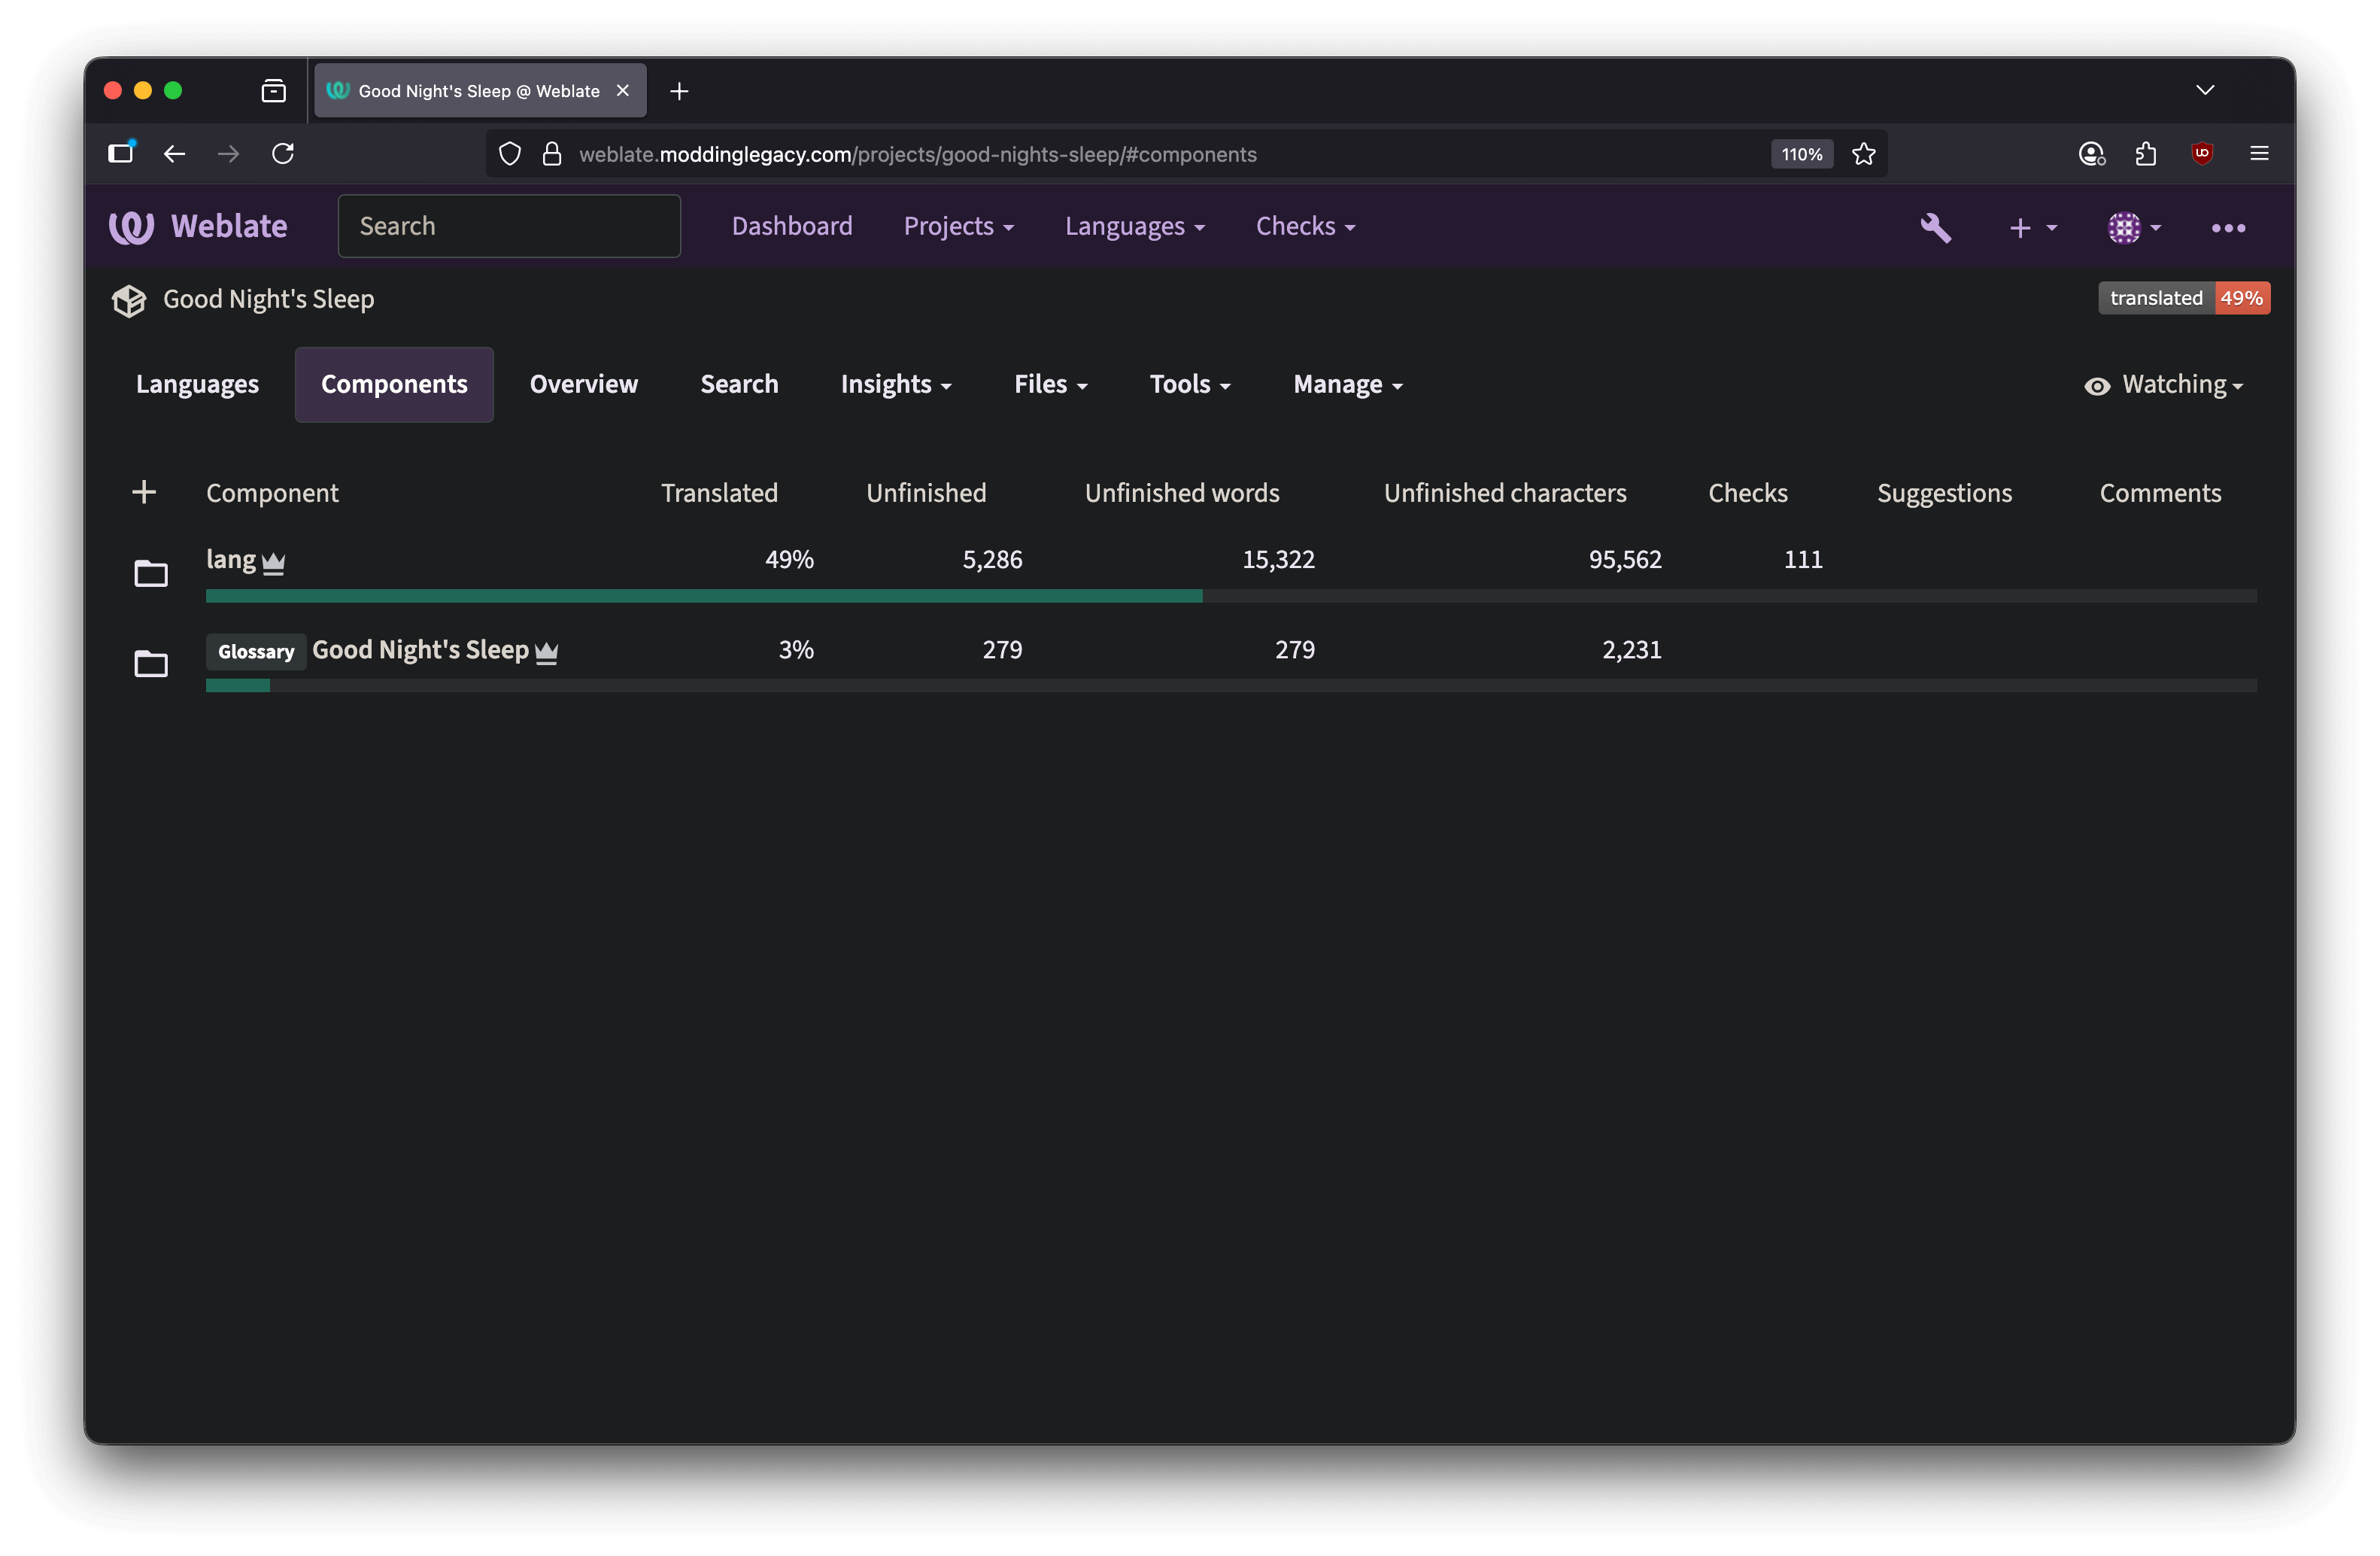Click the plus icon to add a component

click(x=145, y=491)
